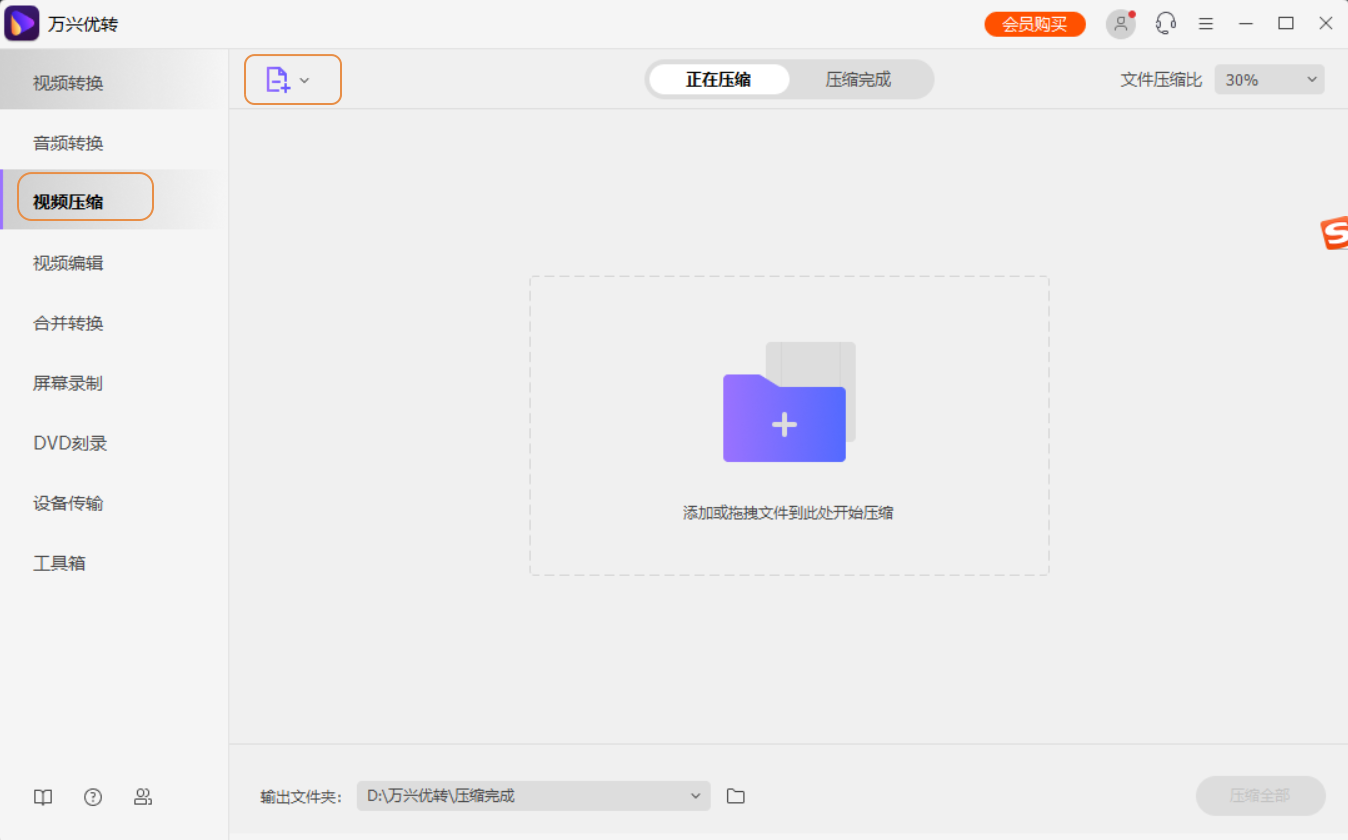Open the file compression ratio 30% dropdown
Image resolution: width=1348 pixels, height=840 pixels.
(1268, 79)
